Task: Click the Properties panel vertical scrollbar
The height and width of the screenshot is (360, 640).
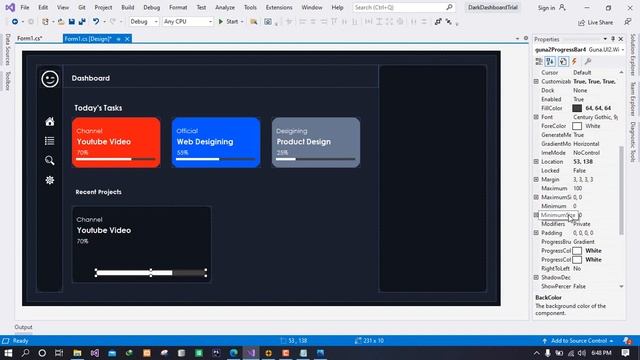Action: (621, 190)
